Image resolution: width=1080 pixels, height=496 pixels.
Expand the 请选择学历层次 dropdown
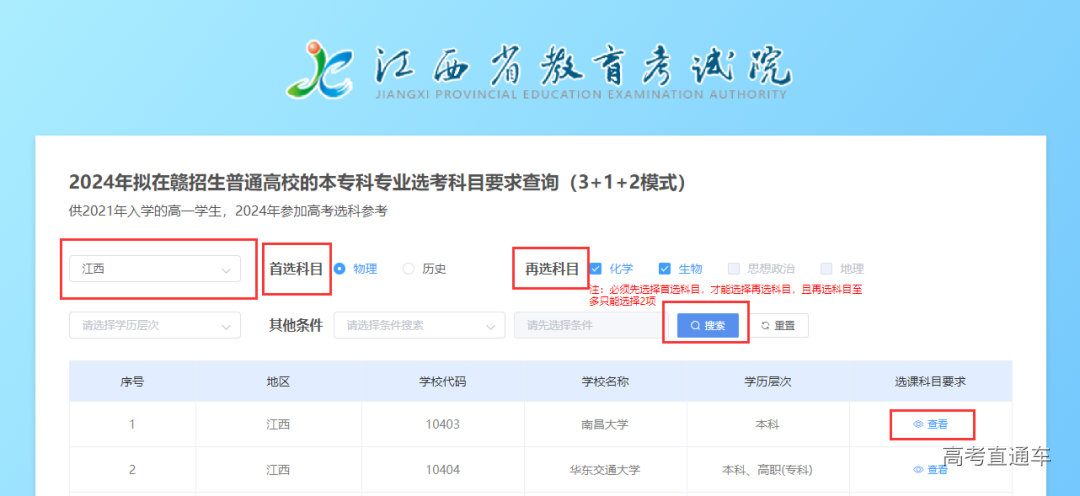coord(155,325)
